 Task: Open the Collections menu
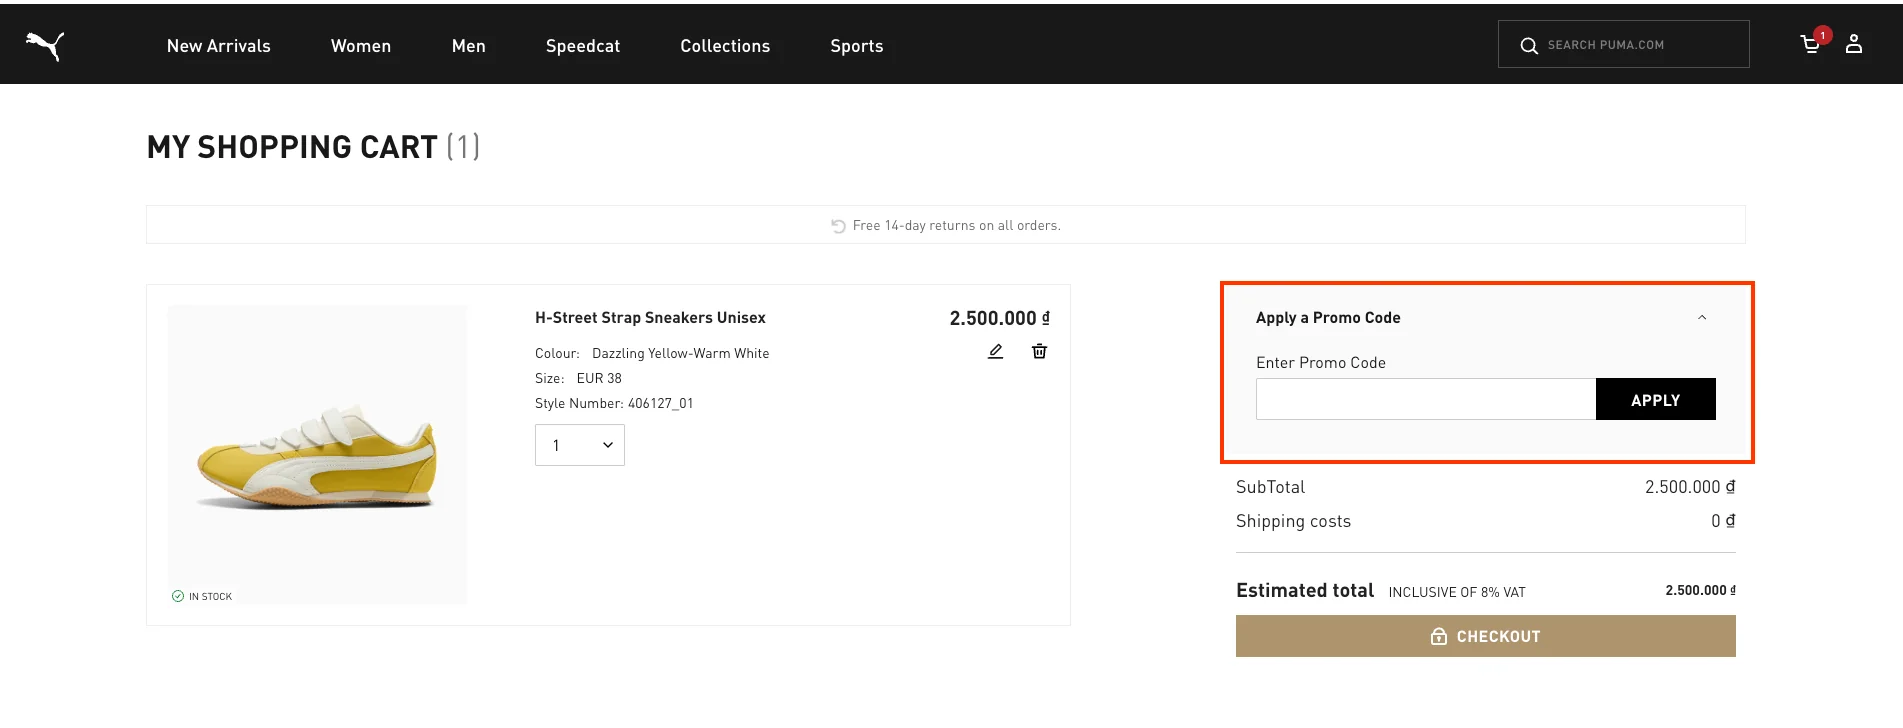click(725, 46)
